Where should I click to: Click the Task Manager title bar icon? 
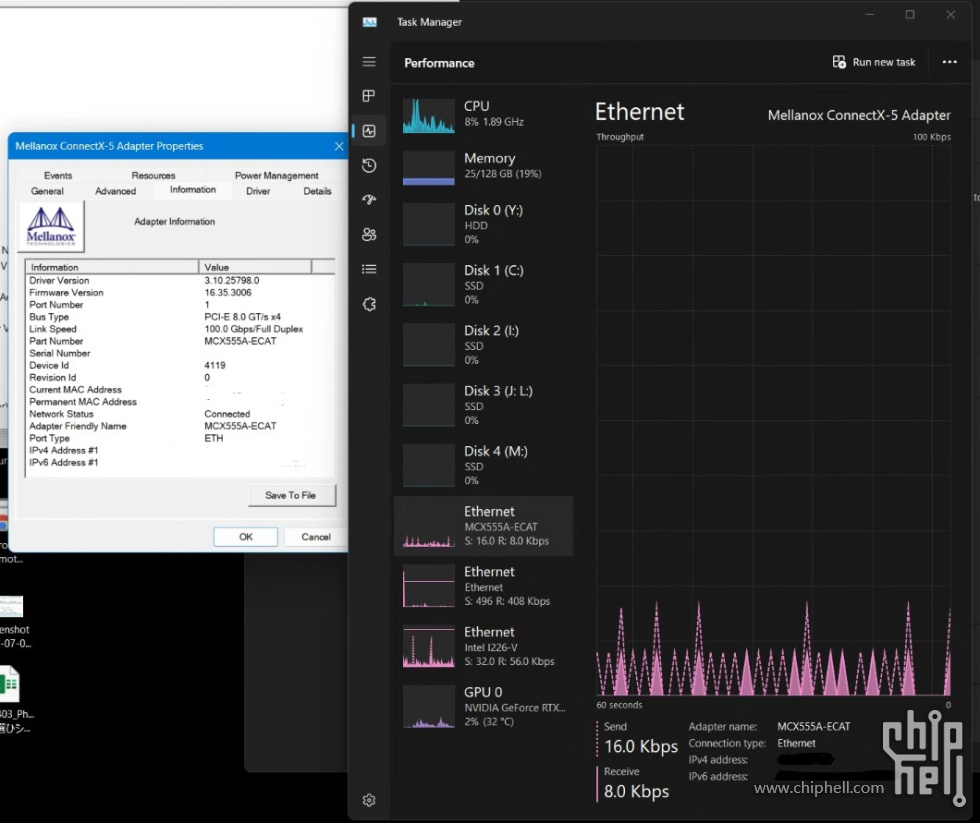(369, 22)
